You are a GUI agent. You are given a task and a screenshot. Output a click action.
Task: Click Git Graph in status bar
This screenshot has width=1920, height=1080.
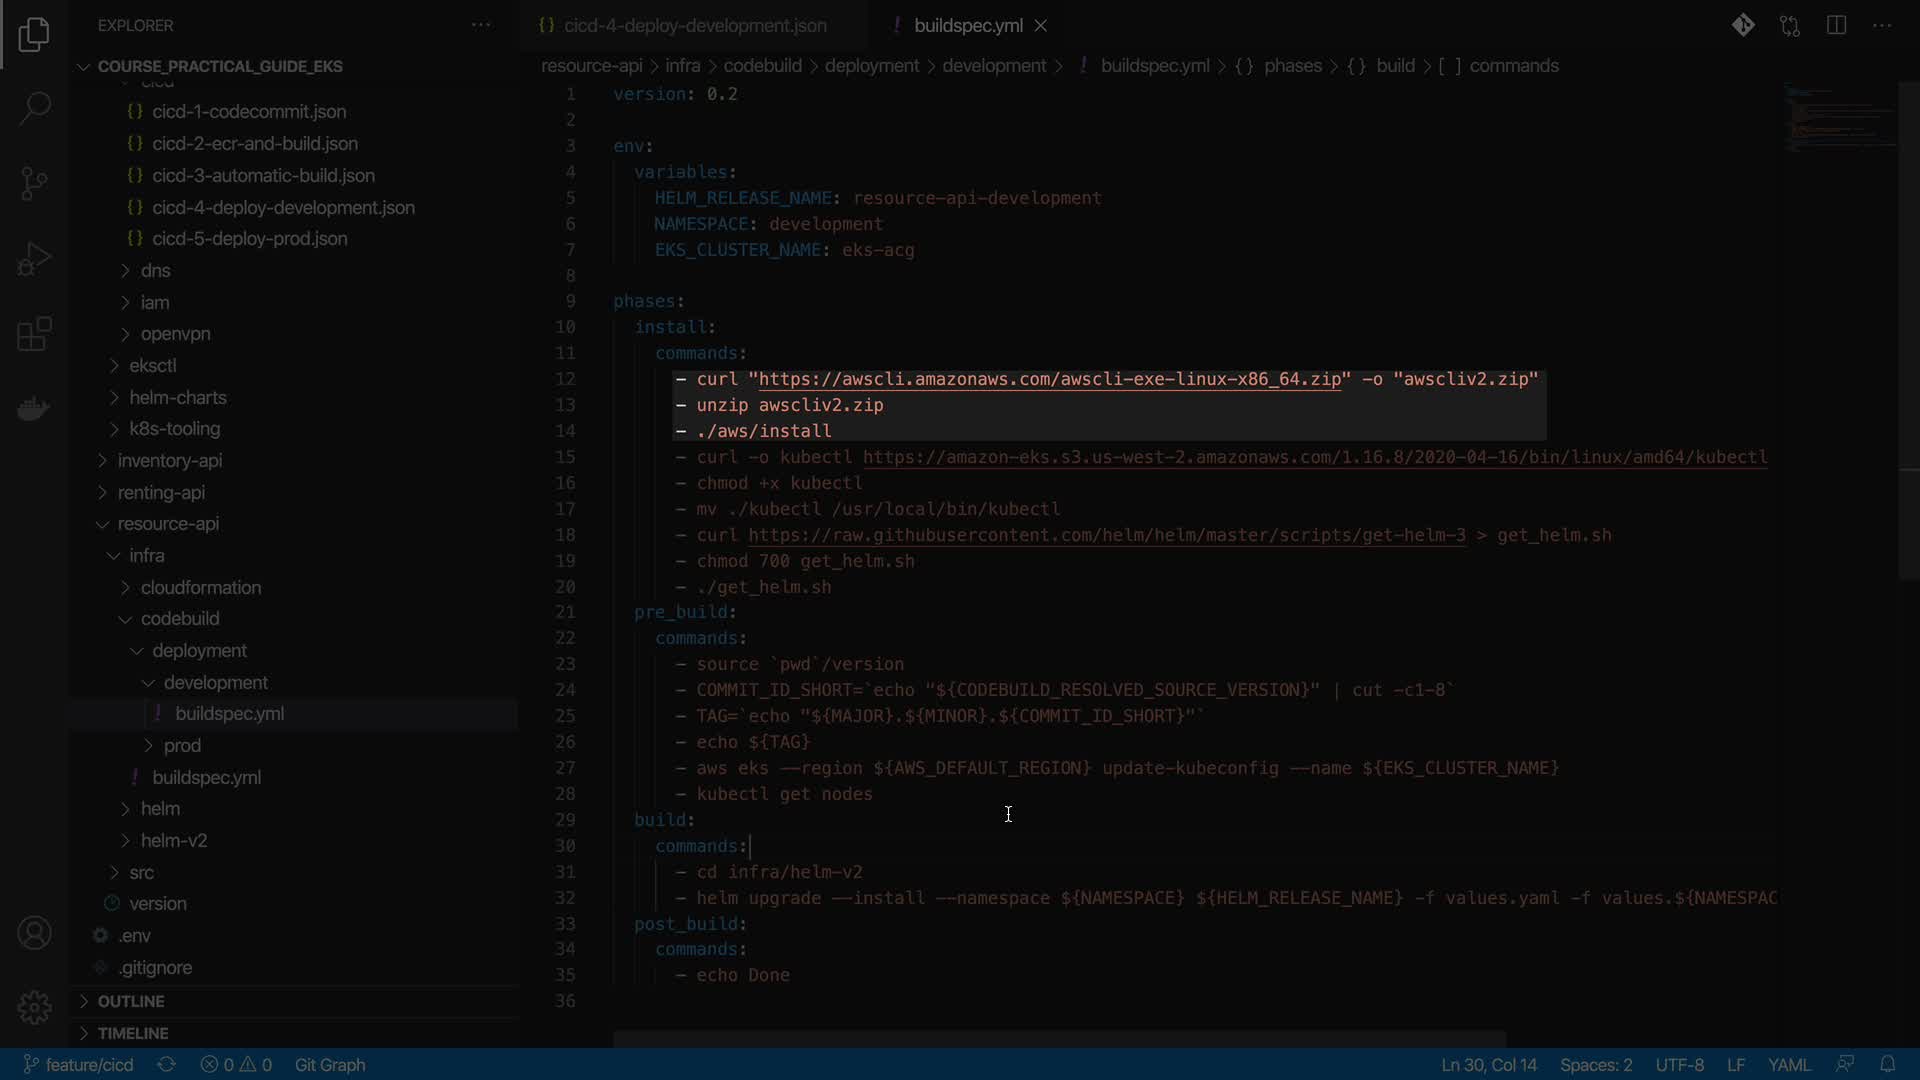coord(329,1064)
